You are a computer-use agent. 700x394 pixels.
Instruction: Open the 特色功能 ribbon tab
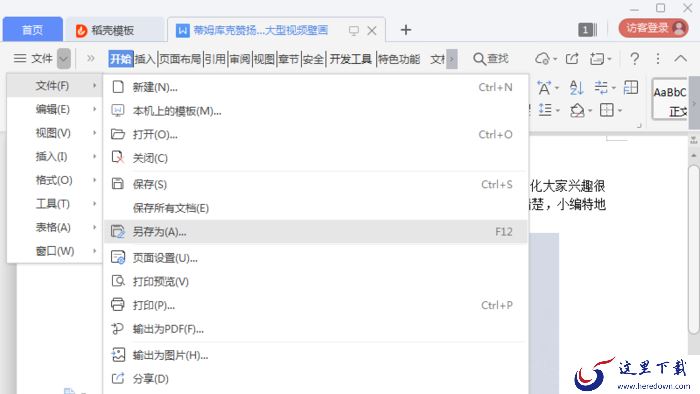(399, 59)
